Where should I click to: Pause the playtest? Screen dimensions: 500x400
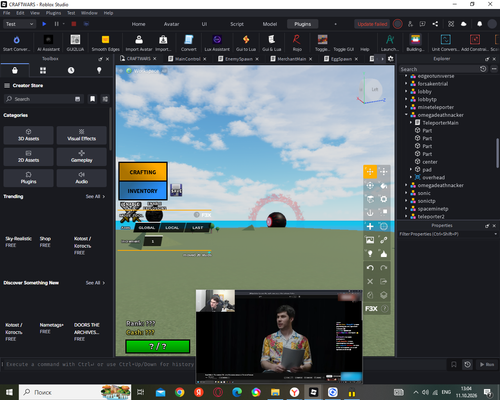coord(56,24)
